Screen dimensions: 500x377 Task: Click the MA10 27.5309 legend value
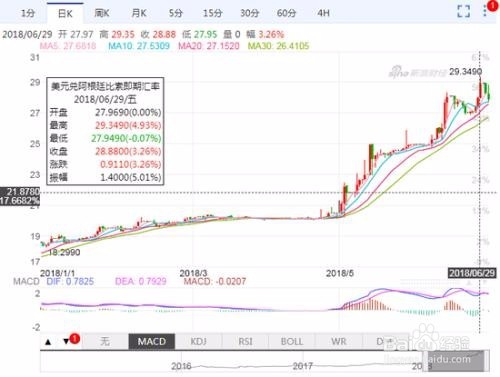tap(139, 46)
